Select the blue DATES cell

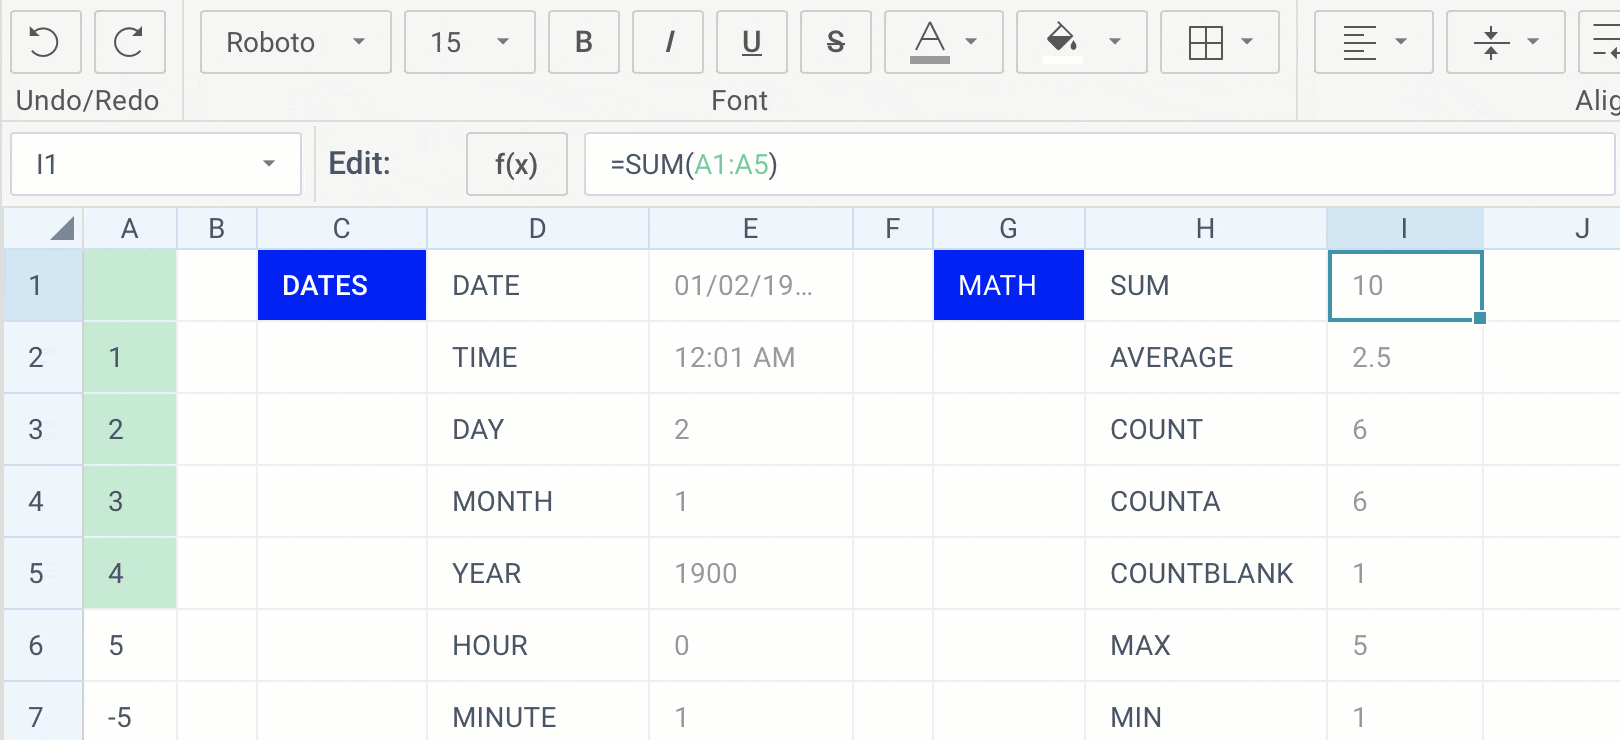(341, 285)
